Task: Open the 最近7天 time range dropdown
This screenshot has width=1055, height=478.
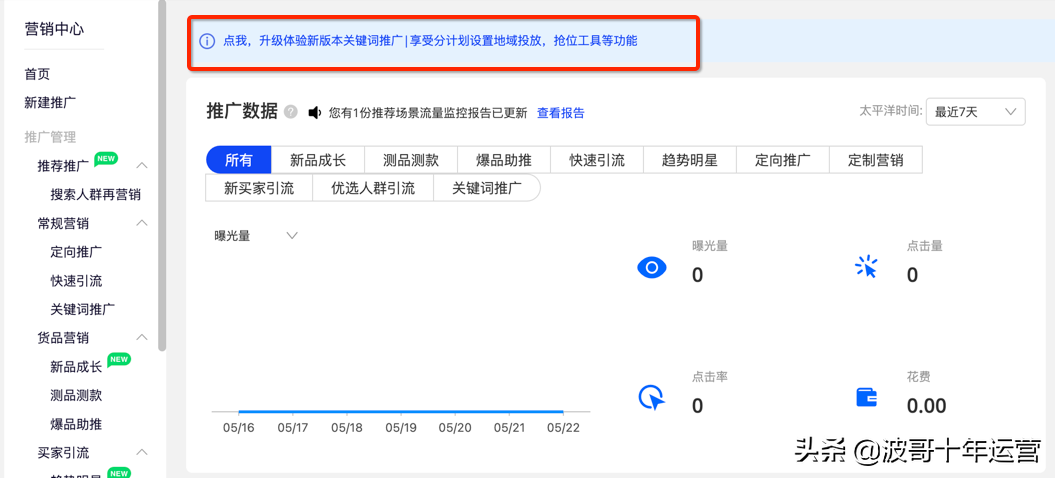Action: (x=976, y=112)
